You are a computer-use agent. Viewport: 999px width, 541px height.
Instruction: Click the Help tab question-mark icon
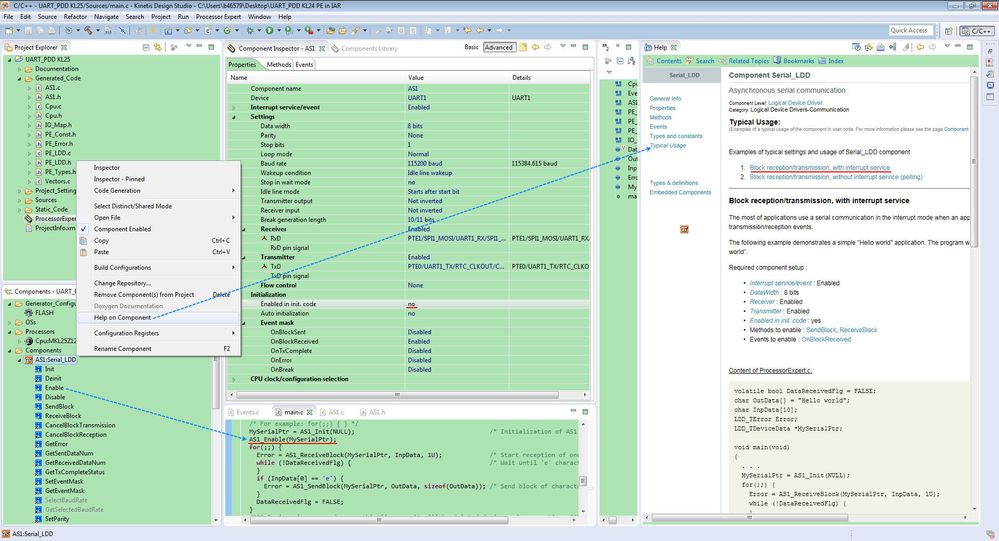[648, 47]
